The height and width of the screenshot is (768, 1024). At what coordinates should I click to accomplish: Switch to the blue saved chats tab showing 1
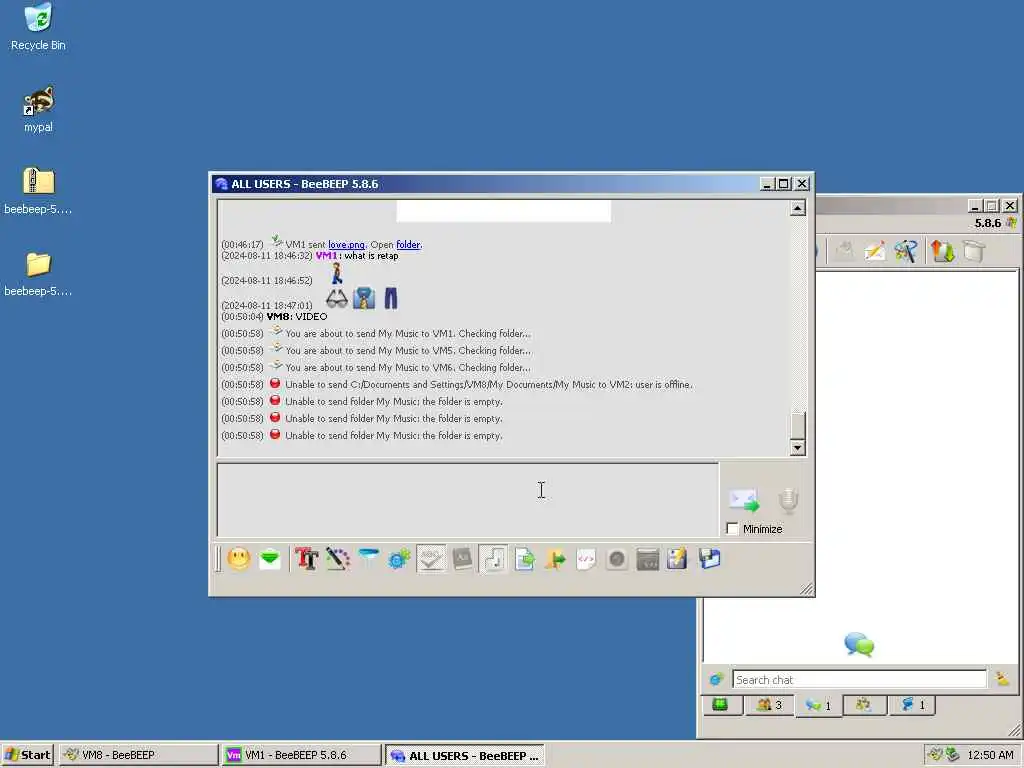[913, 705]
